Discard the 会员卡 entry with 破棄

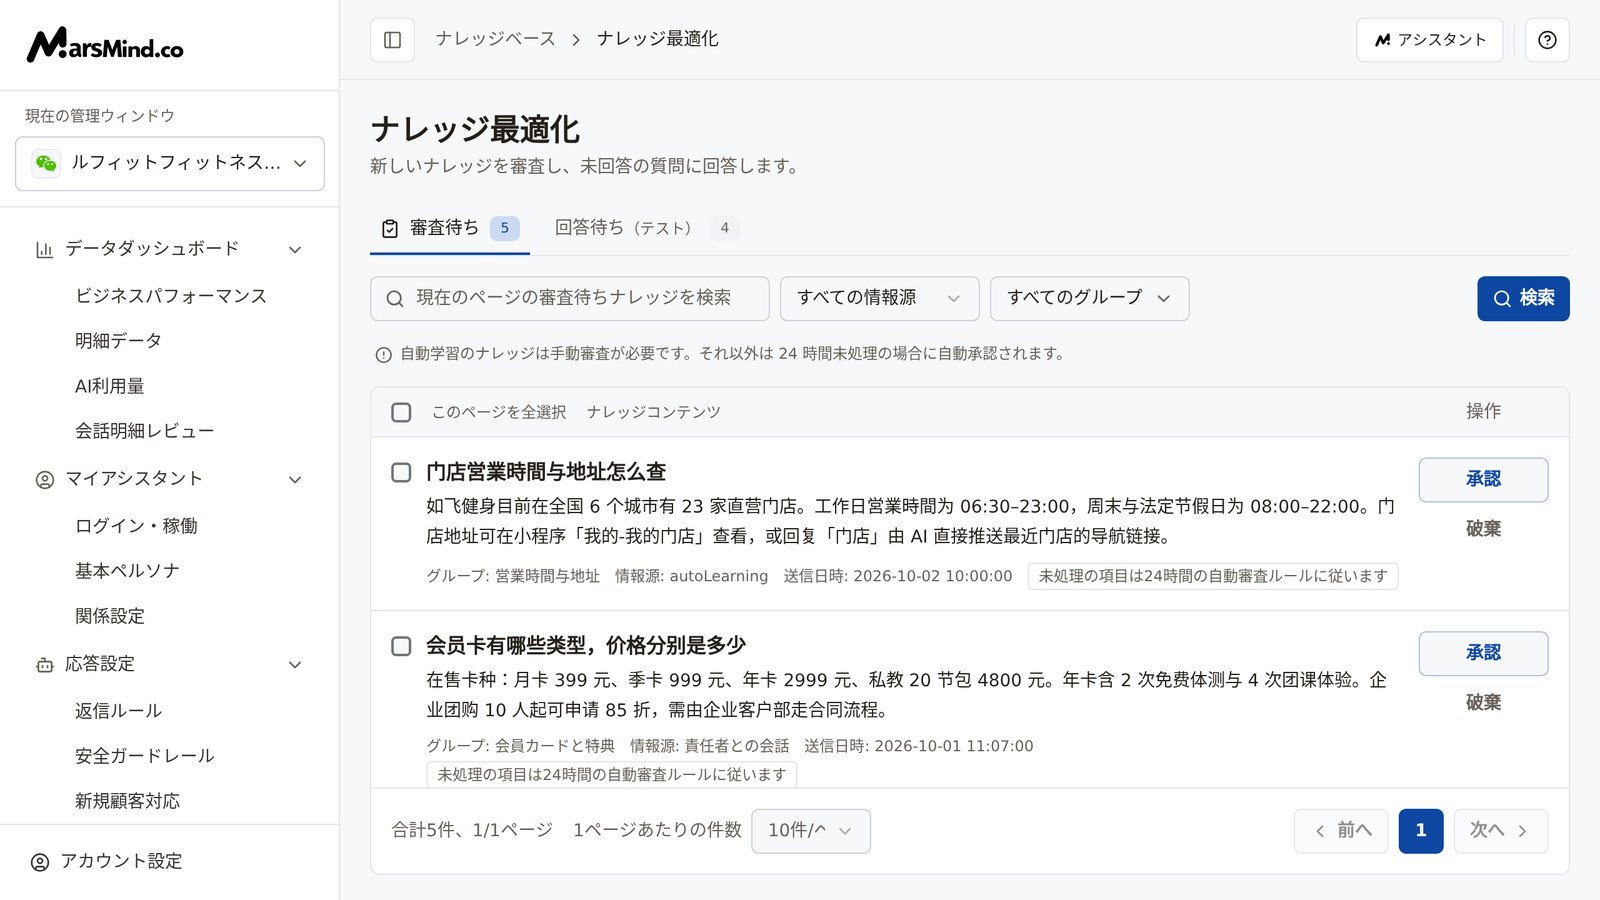coord(1483,703)
